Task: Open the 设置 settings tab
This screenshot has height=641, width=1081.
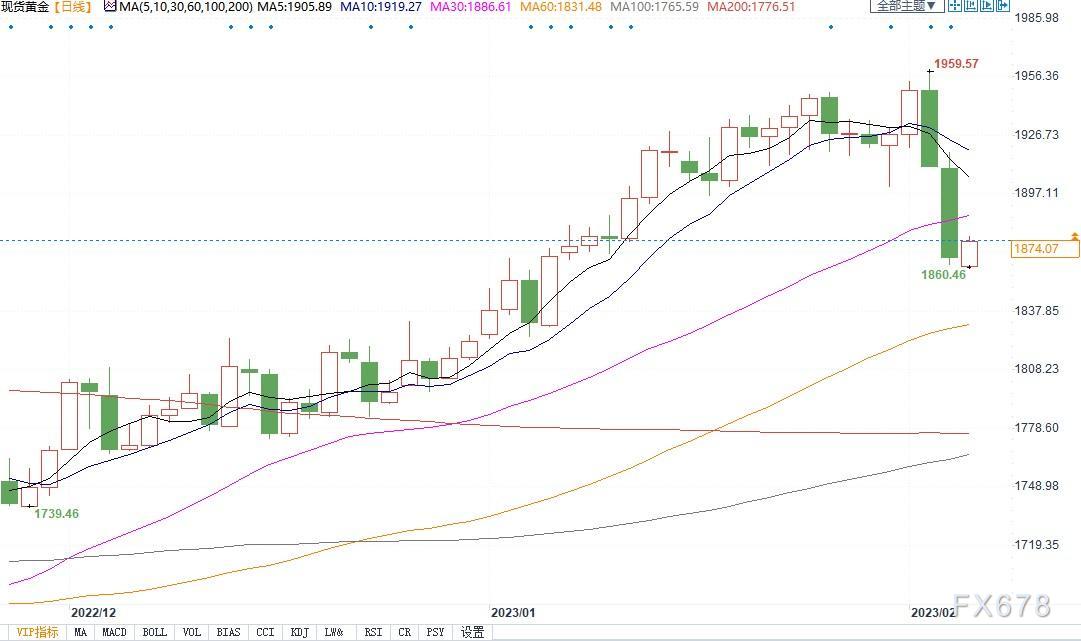Action: click(x=472, y=632)
